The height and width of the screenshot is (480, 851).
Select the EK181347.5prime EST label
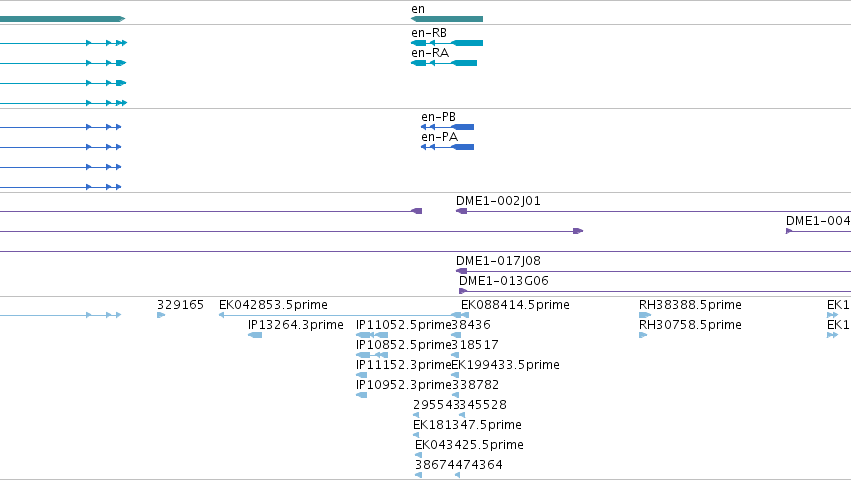pyautogui.click(x=467, y=425)
